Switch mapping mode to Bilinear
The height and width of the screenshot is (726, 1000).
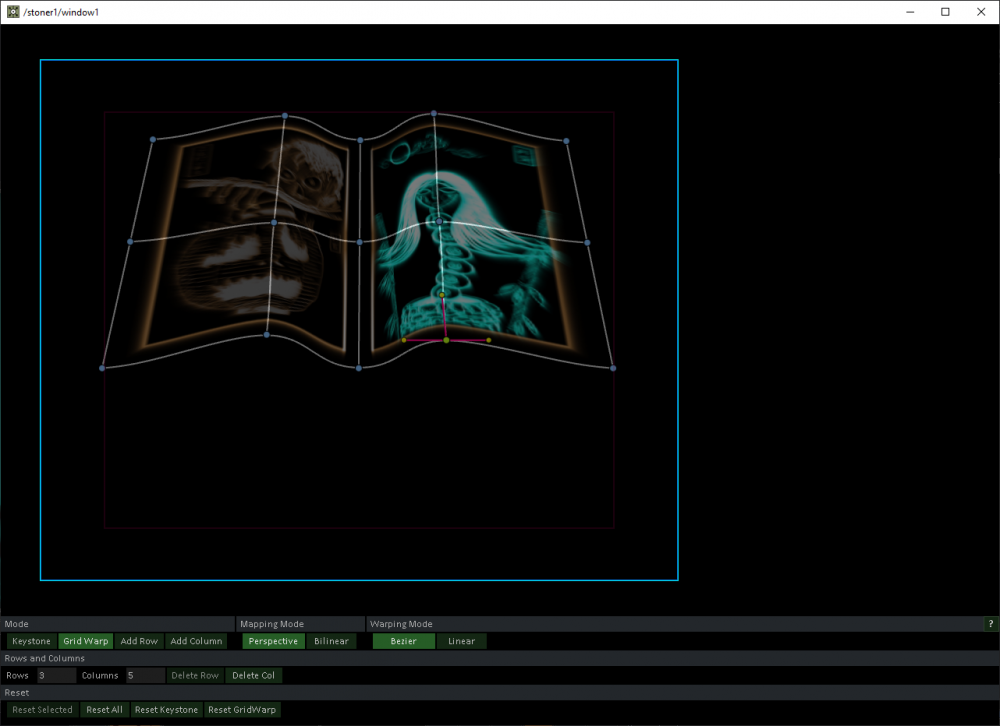point(331,641)
